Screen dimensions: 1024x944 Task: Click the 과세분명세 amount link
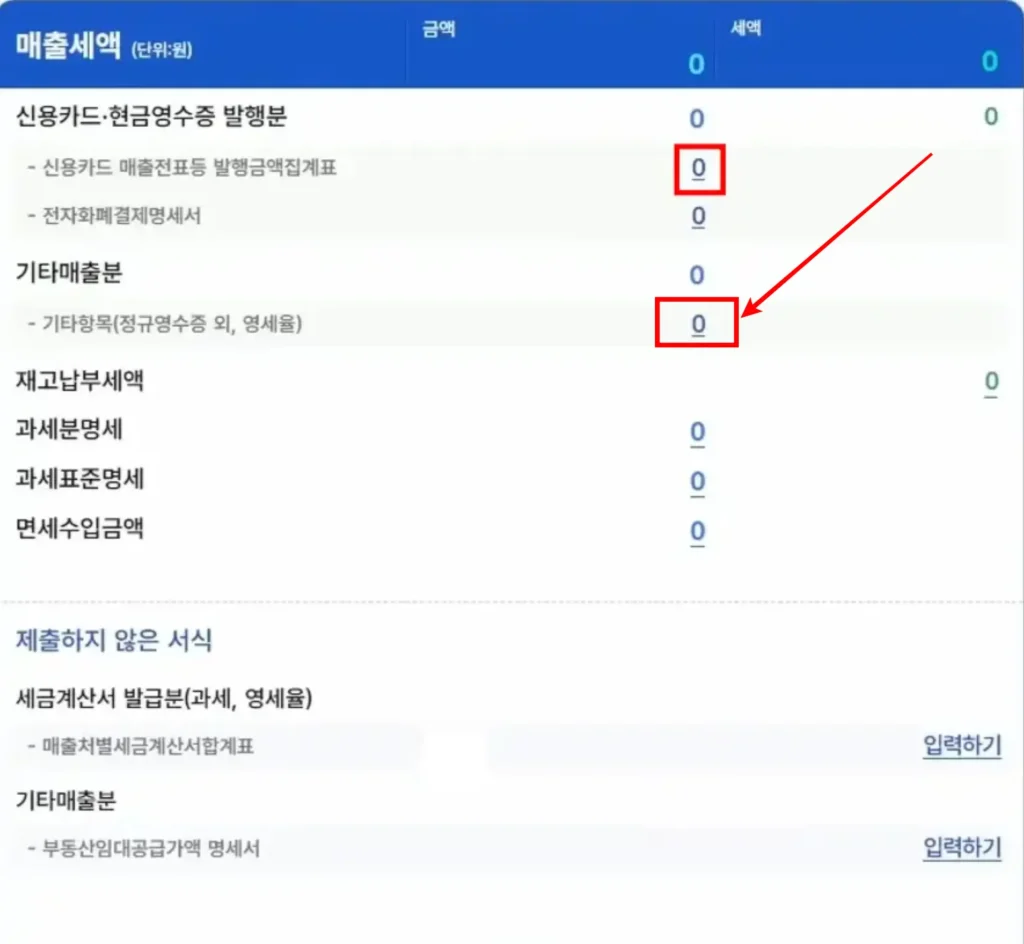[697, 432]
